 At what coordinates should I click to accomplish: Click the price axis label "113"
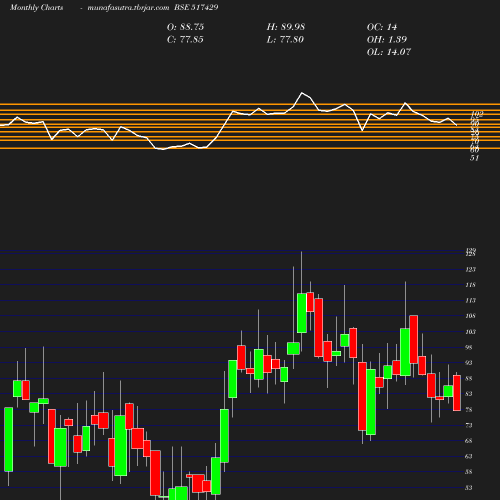(x=470, y=300)
